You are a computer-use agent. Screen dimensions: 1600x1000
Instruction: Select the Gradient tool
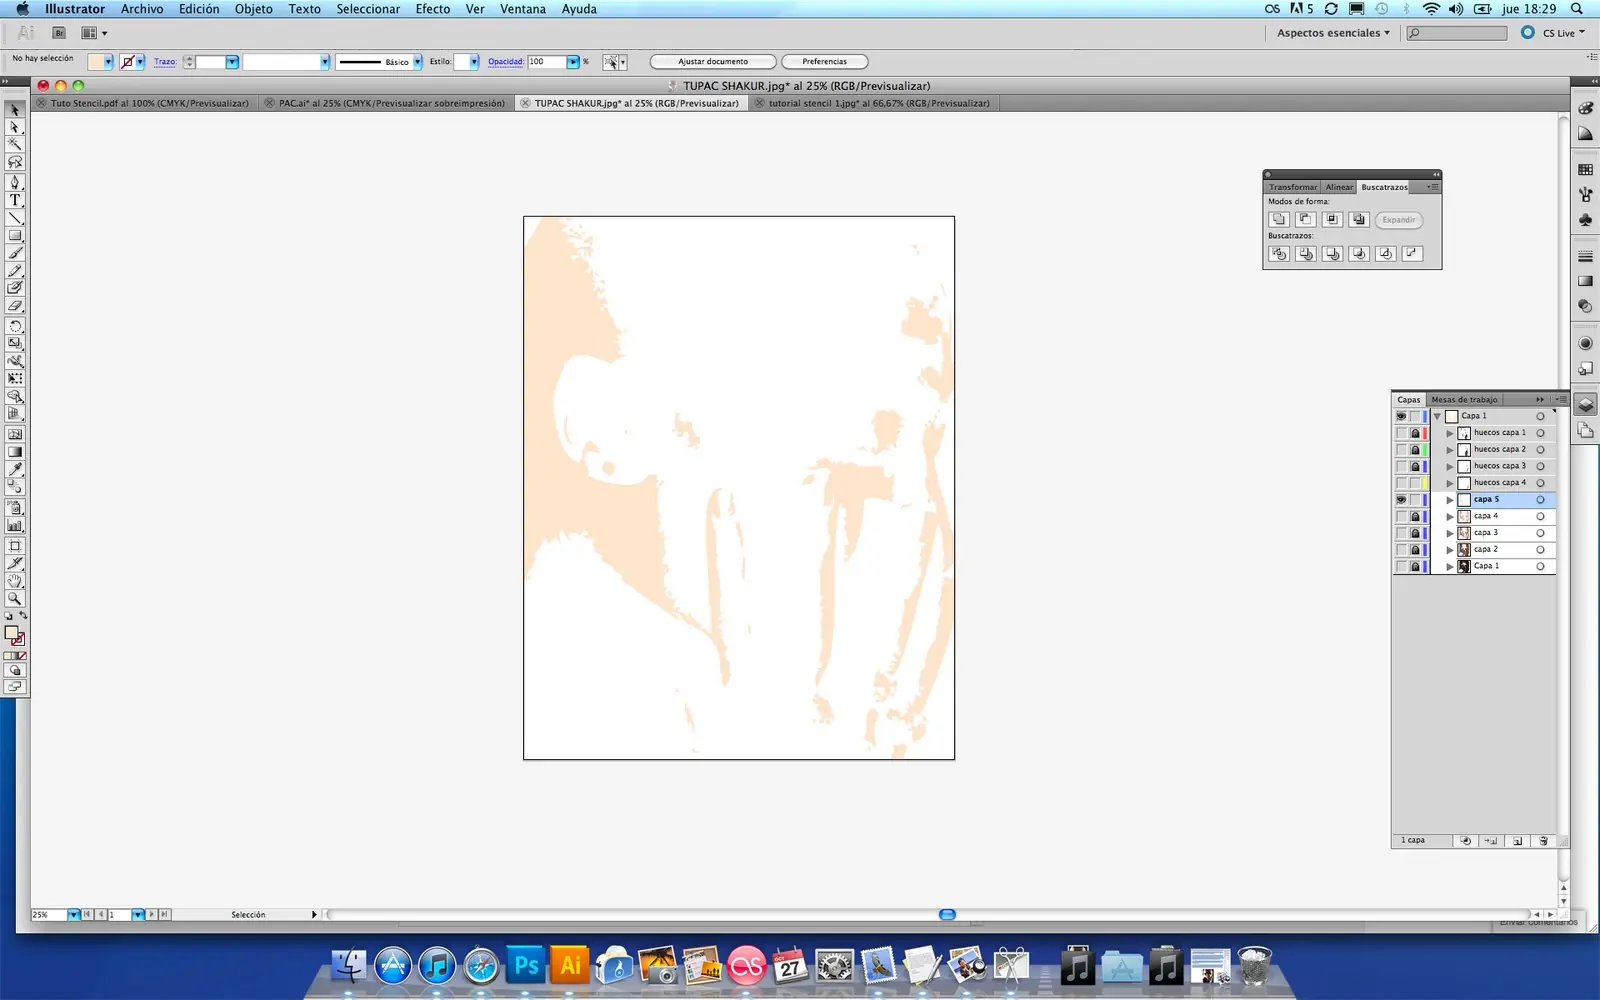(15, 451)
